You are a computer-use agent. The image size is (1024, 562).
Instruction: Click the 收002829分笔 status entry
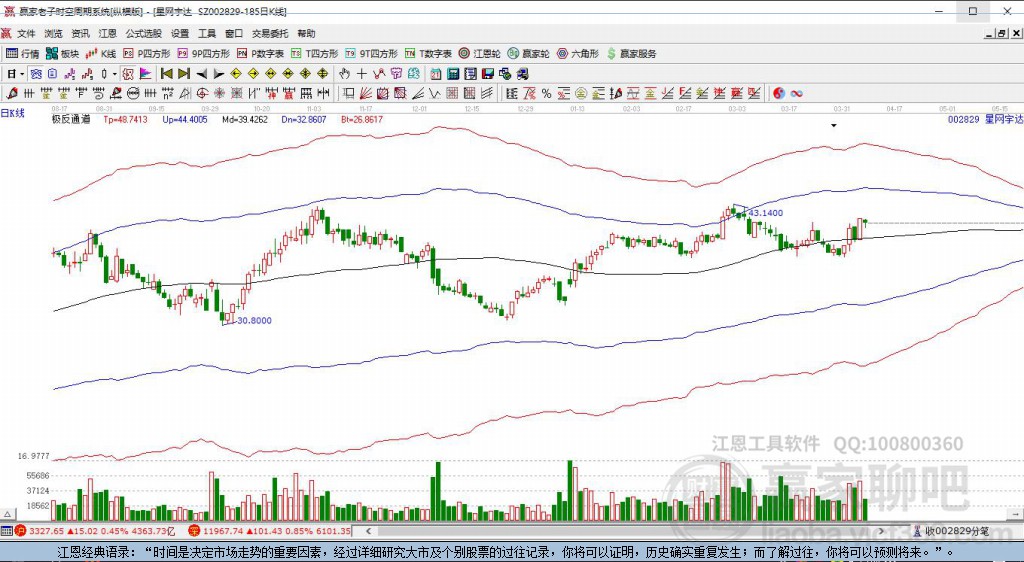[x=952, y=531]
